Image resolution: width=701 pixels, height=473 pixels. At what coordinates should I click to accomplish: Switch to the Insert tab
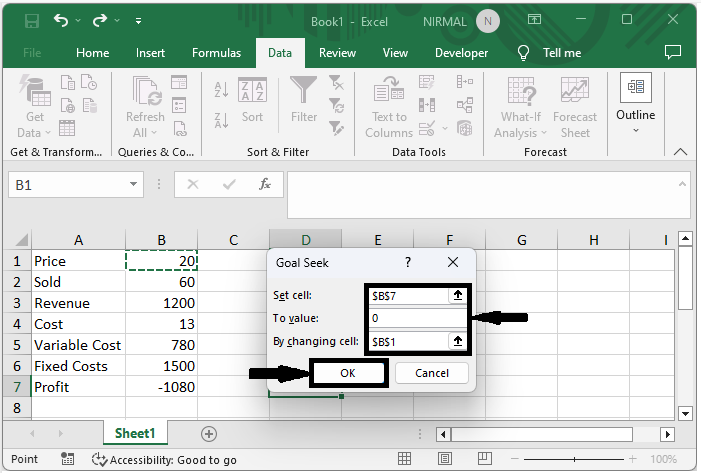(150, 53)
